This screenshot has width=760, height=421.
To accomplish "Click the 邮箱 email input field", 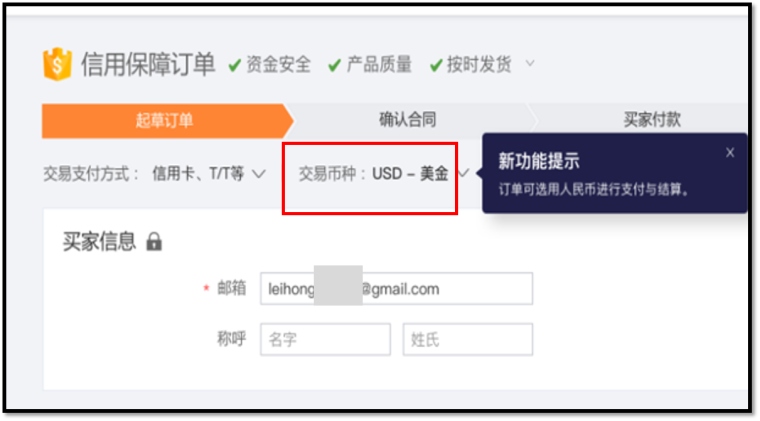I will [396, 289].
